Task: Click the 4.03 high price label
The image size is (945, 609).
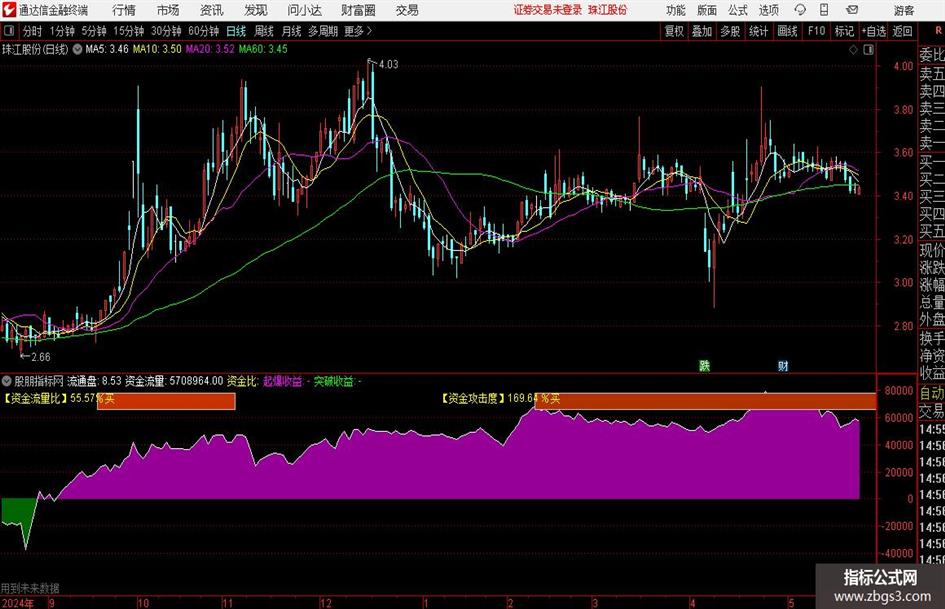Action: click(x=389, y=65)
